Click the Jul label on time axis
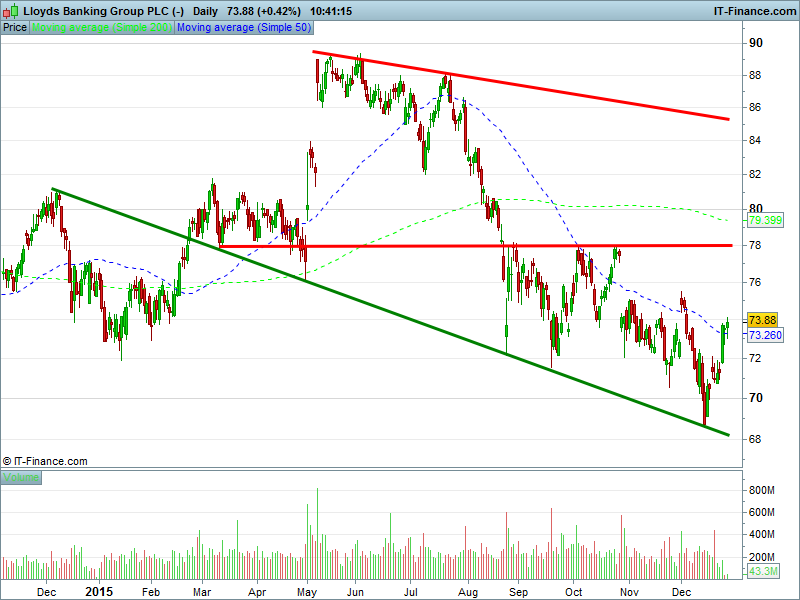Image resolution: width=800 pixels, height=600 pixels. [x=410, y=592]
